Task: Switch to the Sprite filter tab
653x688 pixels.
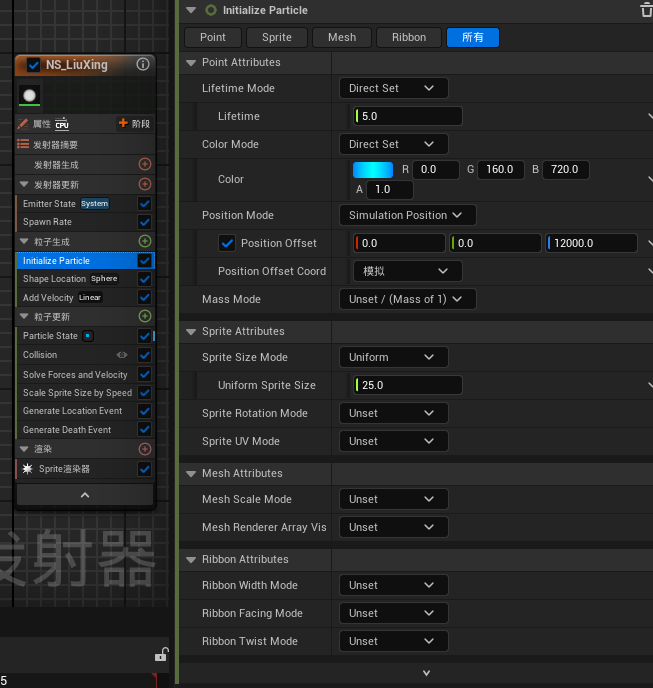Action: (x=277, y=37)
